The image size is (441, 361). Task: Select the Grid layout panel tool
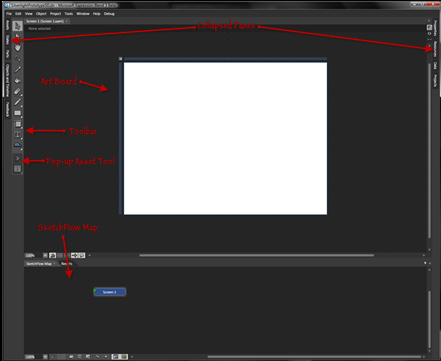click(18, 124)
